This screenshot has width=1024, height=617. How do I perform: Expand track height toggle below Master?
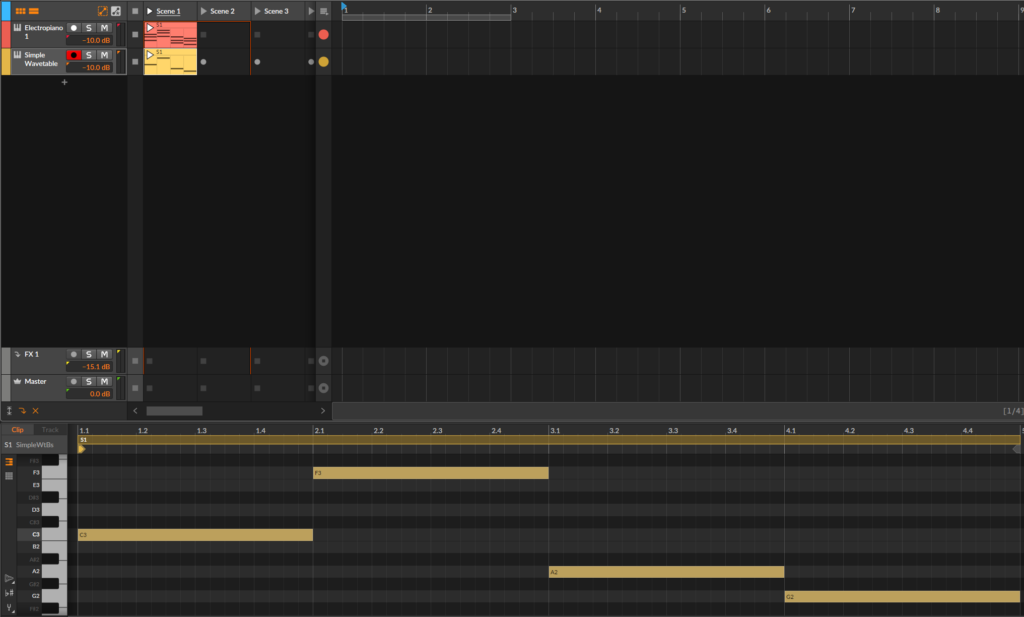point(9,411)
